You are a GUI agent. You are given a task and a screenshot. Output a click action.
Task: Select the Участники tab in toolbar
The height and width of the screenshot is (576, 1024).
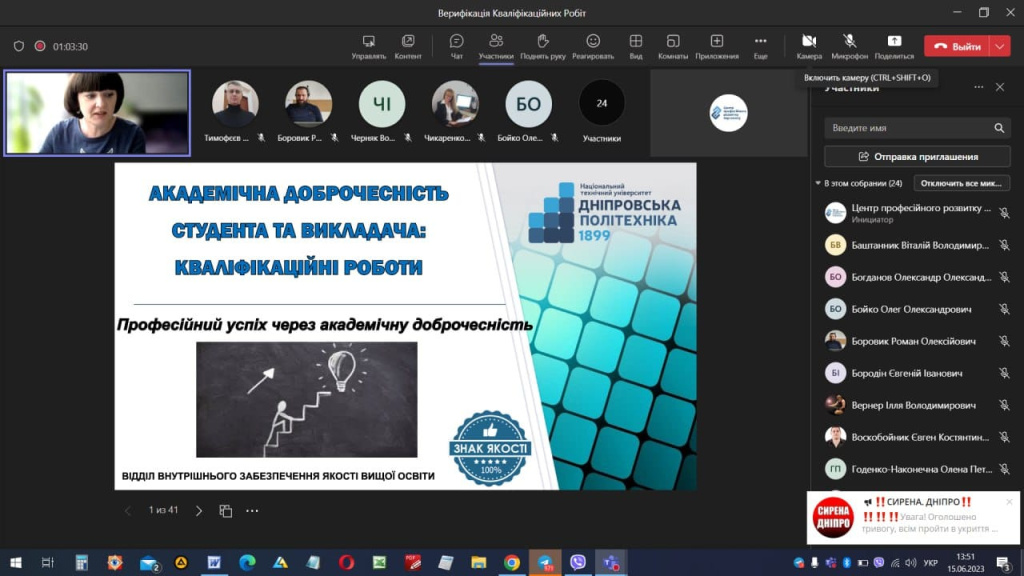tap(496, 46)
